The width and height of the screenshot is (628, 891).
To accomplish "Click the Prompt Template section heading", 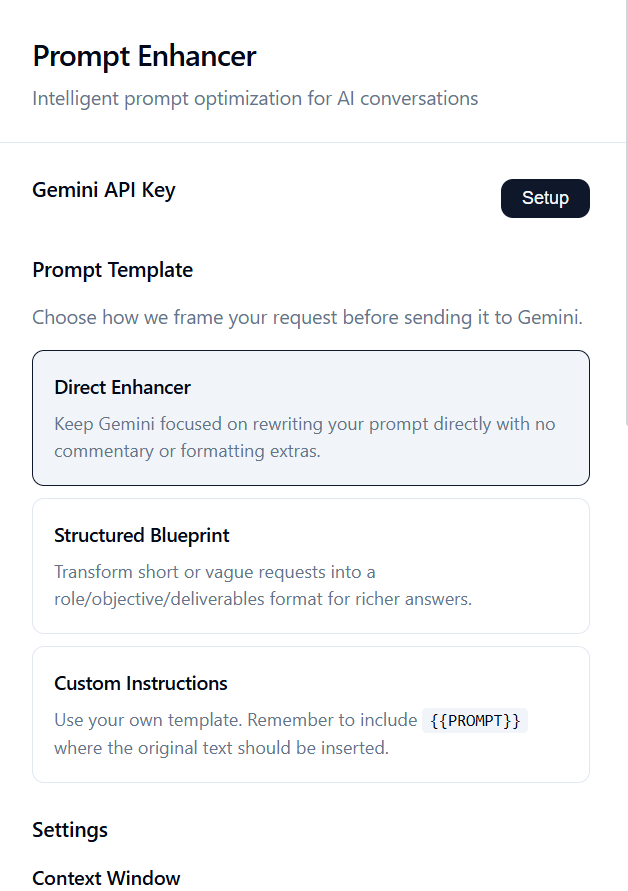I will click(112, 270).
